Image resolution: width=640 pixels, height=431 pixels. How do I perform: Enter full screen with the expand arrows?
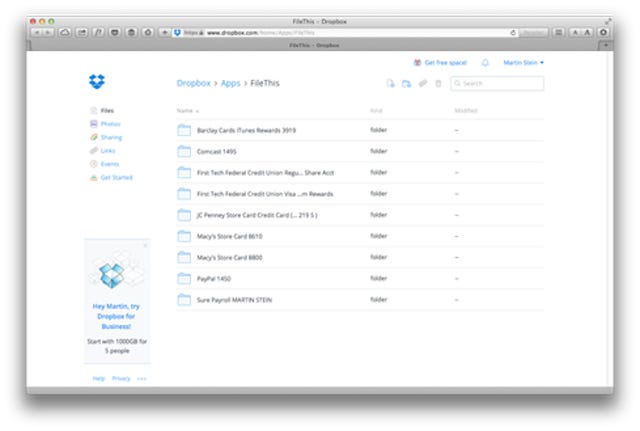click(x=608, y=21)
